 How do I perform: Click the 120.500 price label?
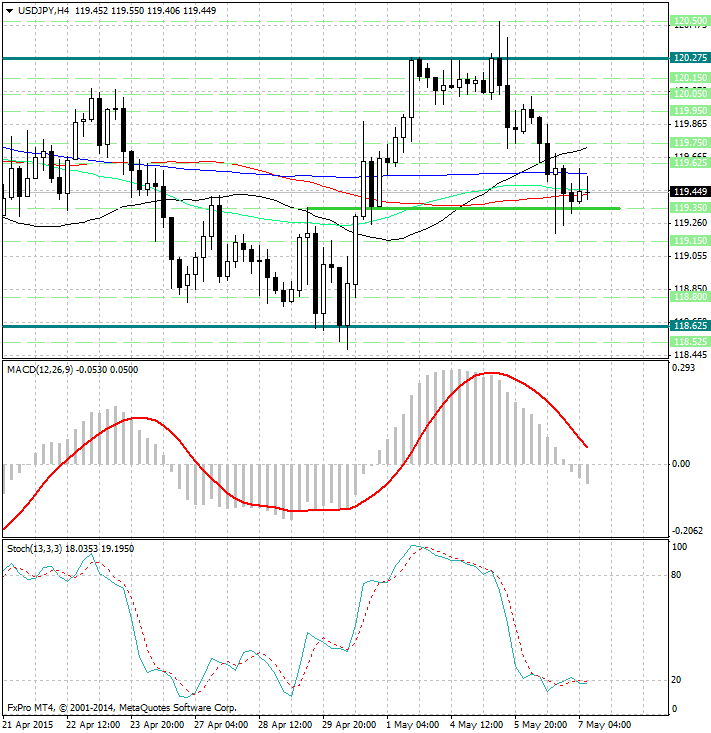pyautogui.click(x=690, y=21)
